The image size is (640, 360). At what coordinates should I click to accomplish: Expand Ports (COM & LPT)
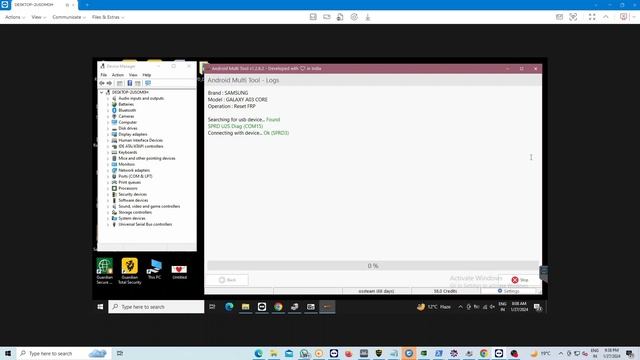[x=108, y=176]
